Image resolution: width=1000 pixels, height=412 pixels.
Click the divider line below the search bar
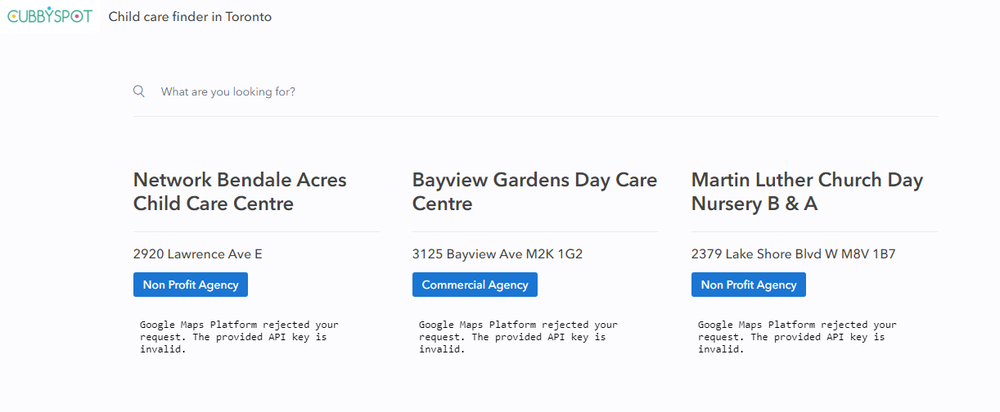point(536,116)
